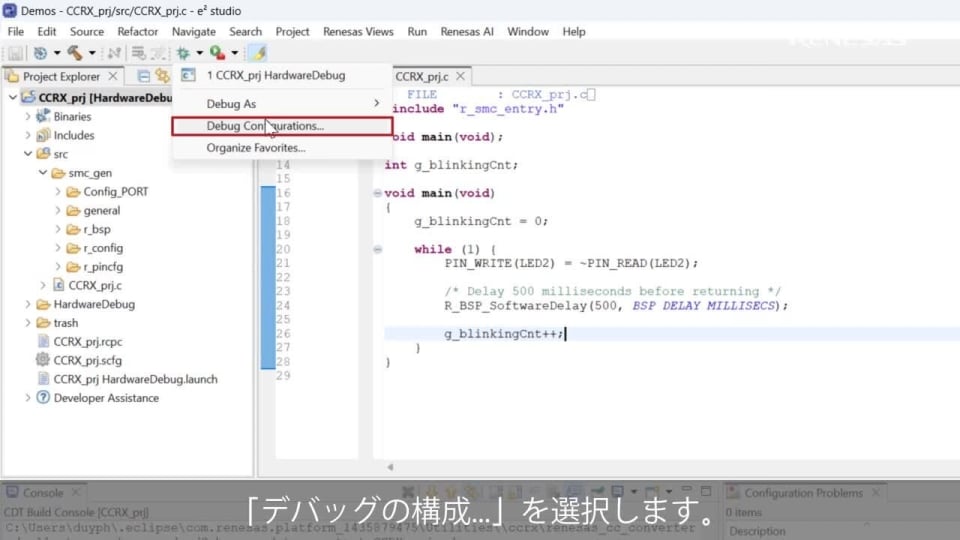Click the greyed icon after the hammer dropdown
Image resolution: width=960 pixels, height=540 pixels.
coord(114,53)
